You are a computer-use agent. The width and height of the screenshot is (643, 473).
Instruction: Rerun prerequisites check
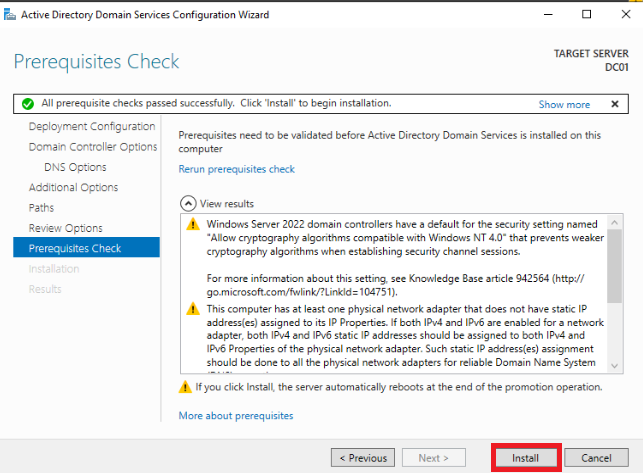coord(237,169)
